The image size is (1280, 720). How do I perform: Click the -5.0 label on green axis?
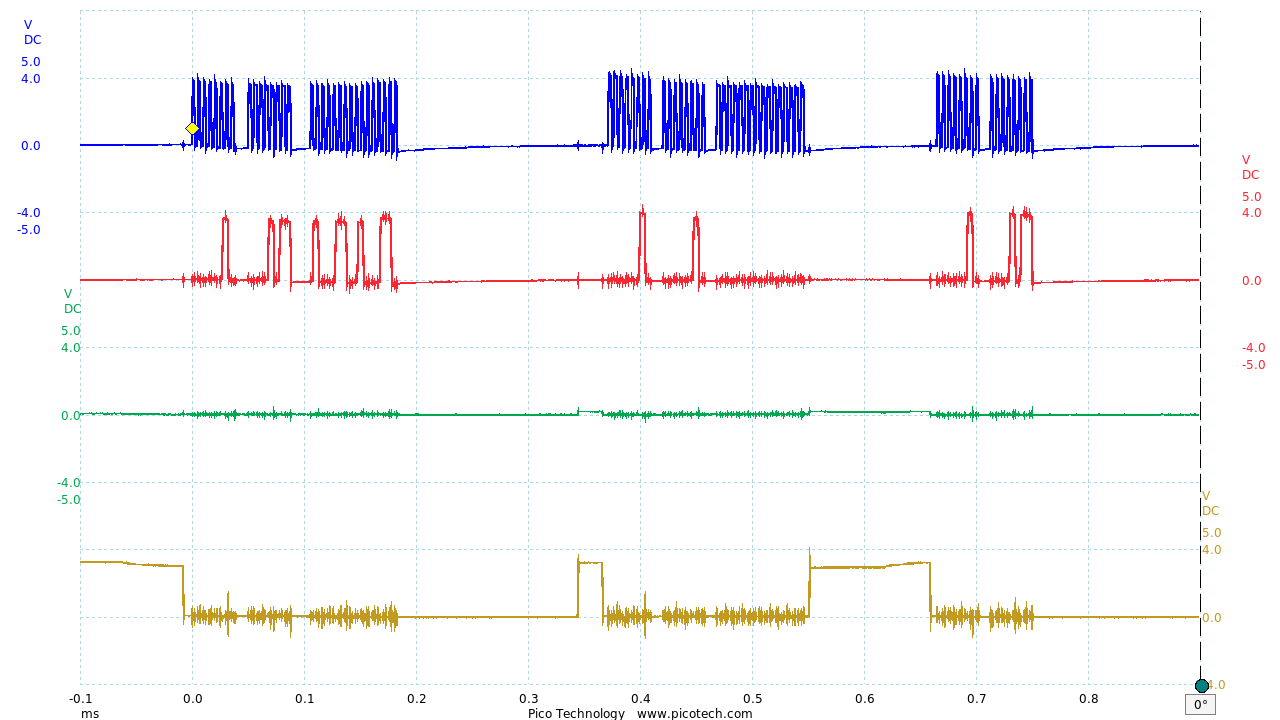[x=68, y=497]
